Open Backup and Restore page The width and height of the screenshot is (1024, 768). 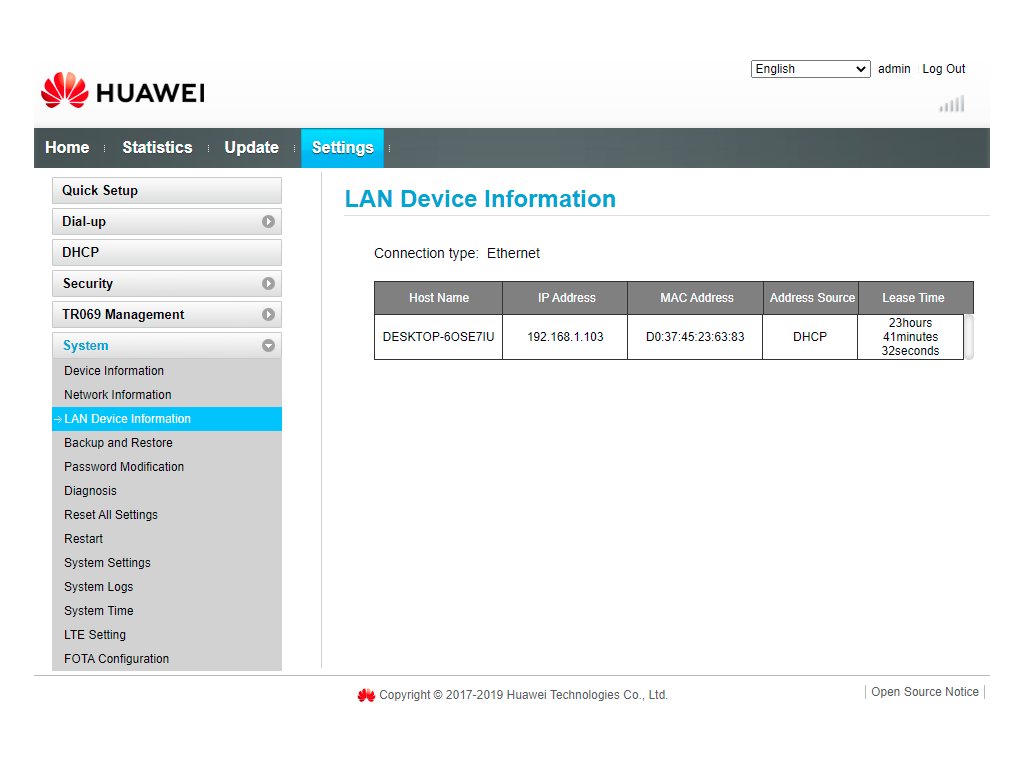(118, 443)
